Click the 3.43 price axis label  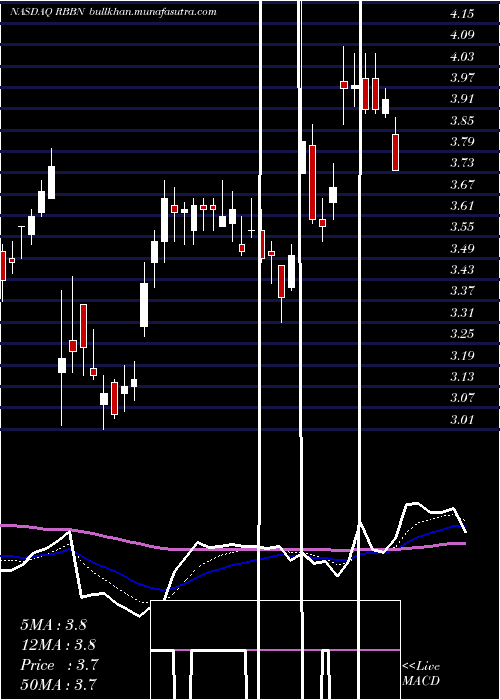coord(462,270)
